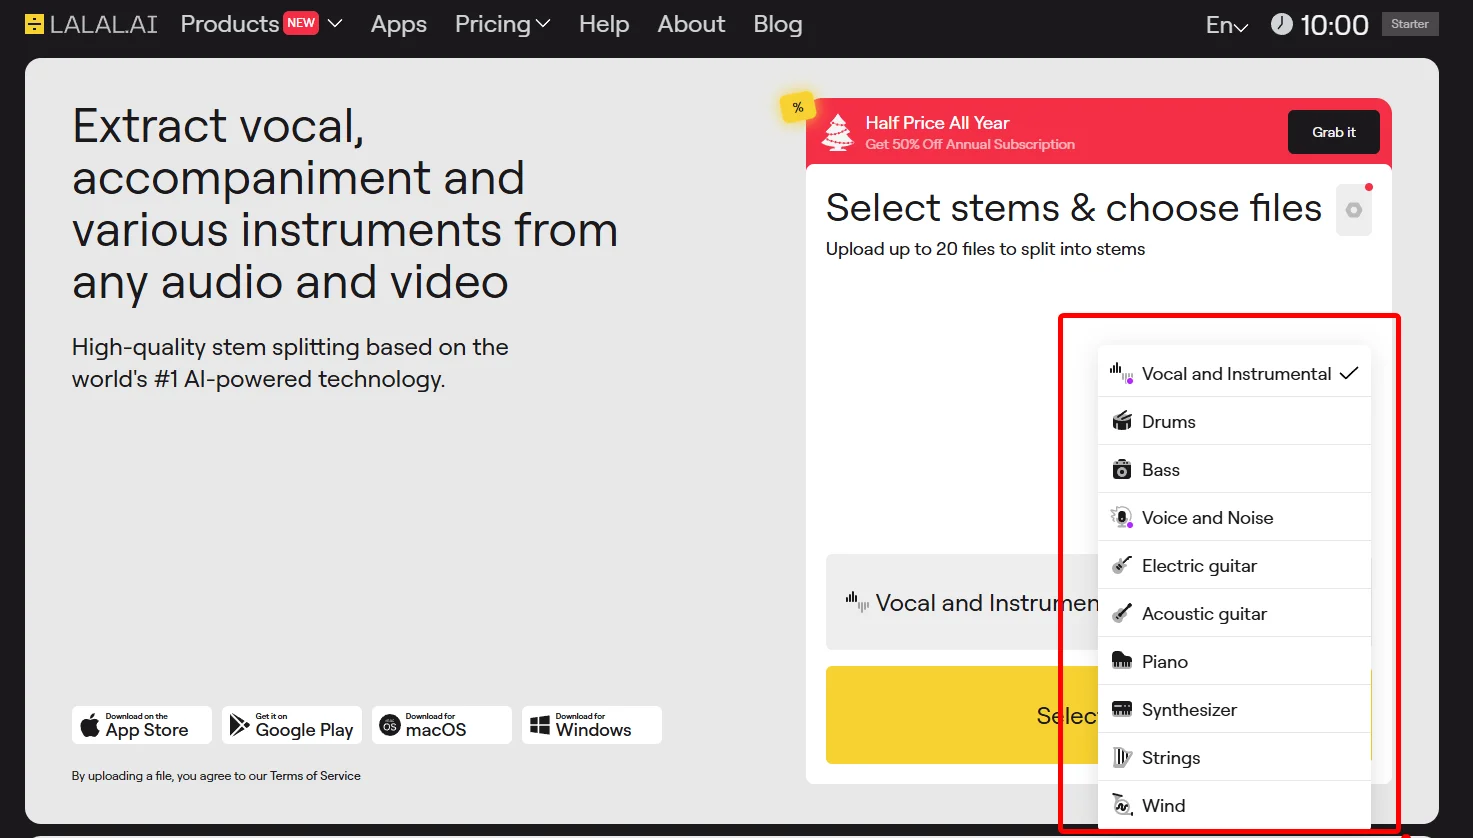
Task: Select the Drums stem icon
Action: [x=1122, y=421]
